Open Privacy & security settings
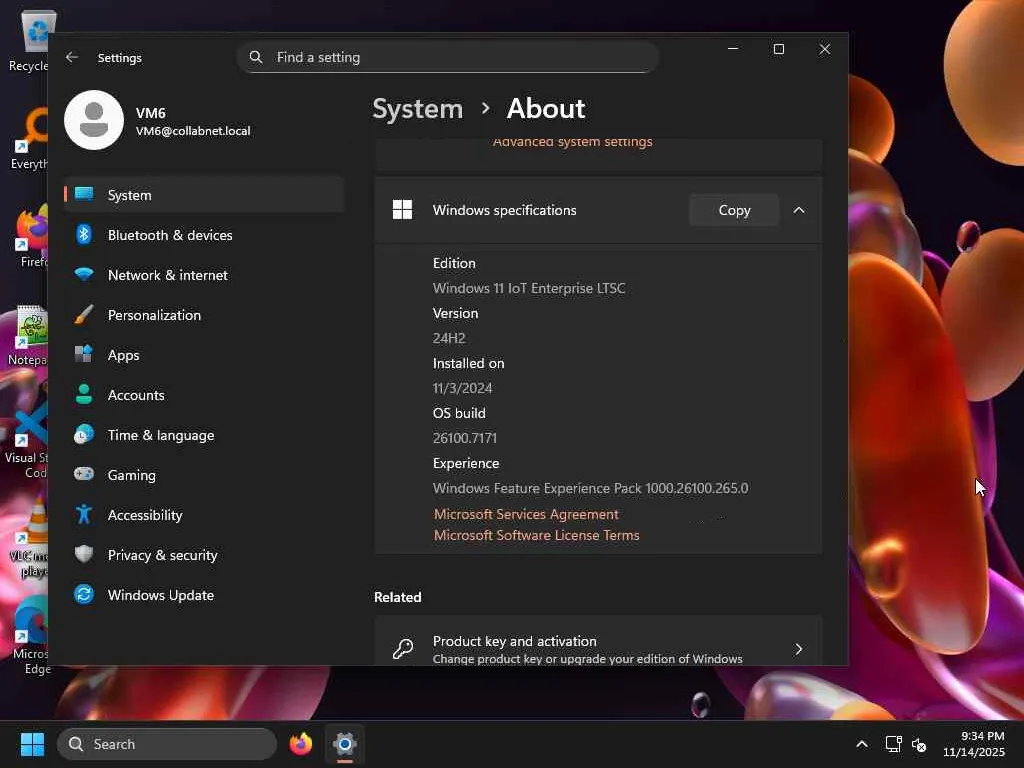 (x=204, y=555)
